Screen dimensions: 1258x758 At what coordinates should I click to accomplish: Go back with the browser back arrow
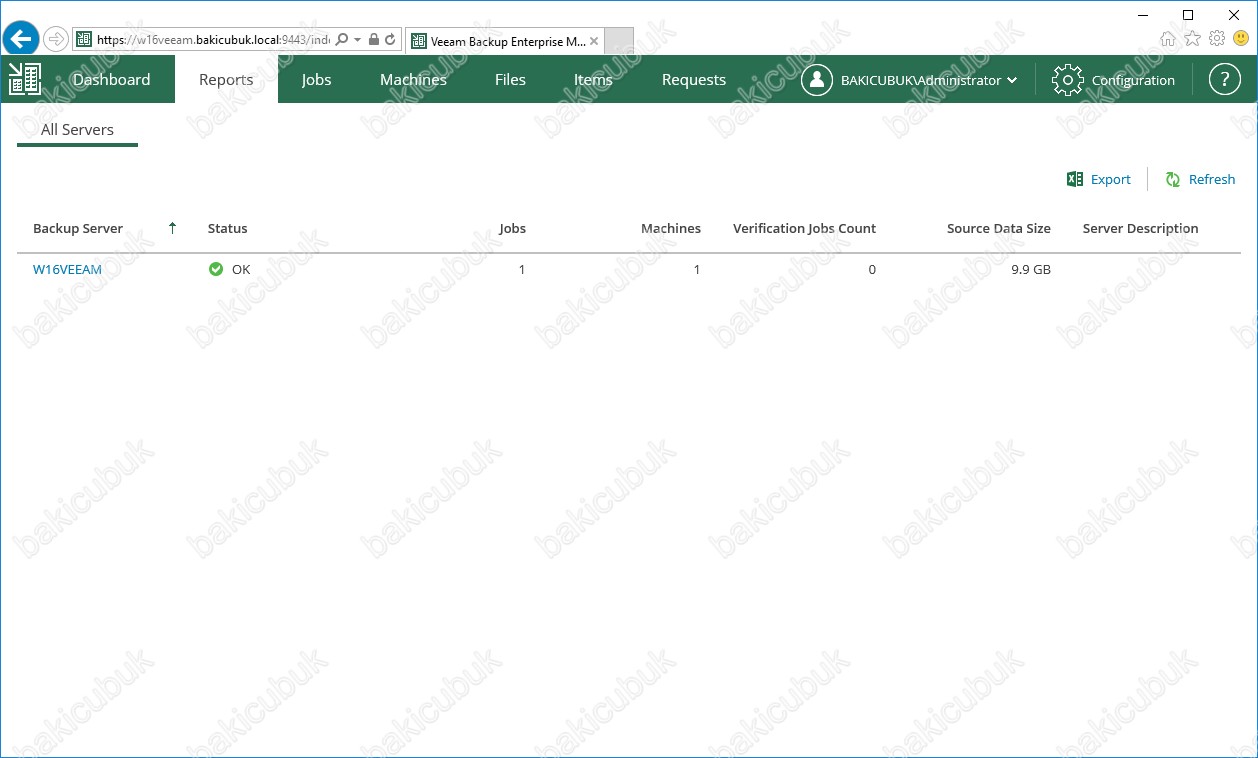coord(21,39)
